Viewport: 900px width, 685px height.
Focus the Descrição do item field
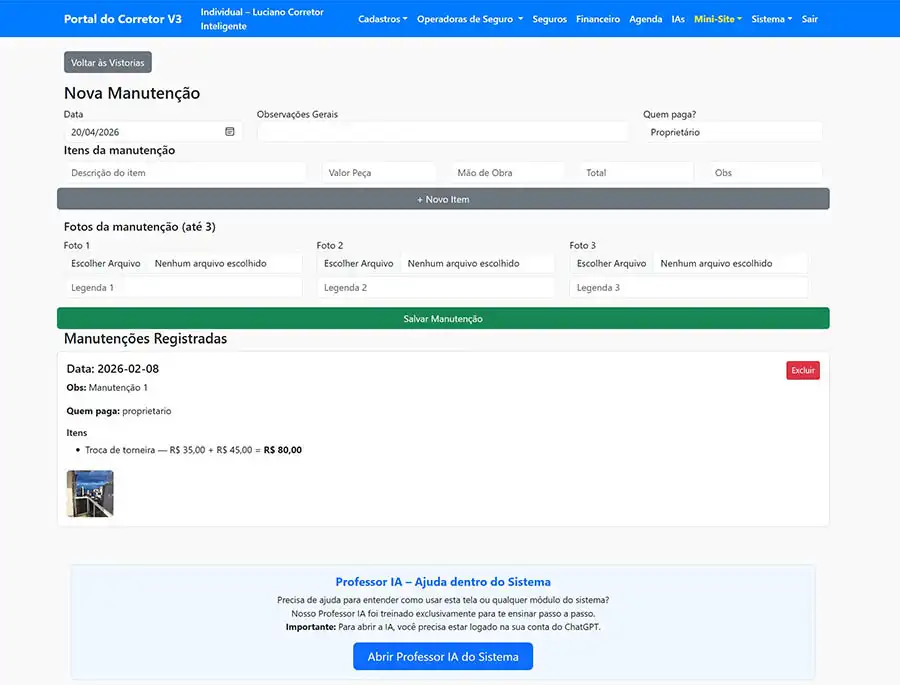(185, 173)
